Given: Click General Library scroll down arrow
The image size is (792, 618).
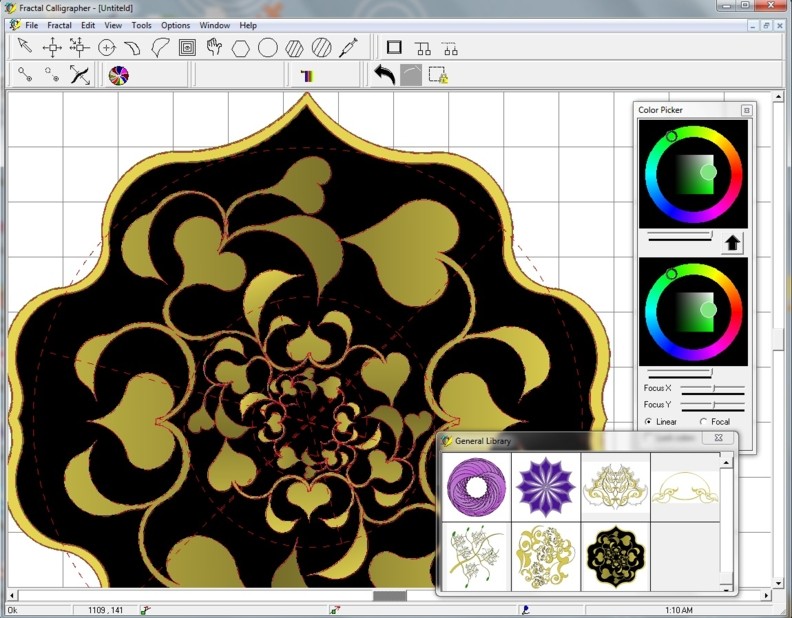Looking at the screenshot, I should (726, 588).
